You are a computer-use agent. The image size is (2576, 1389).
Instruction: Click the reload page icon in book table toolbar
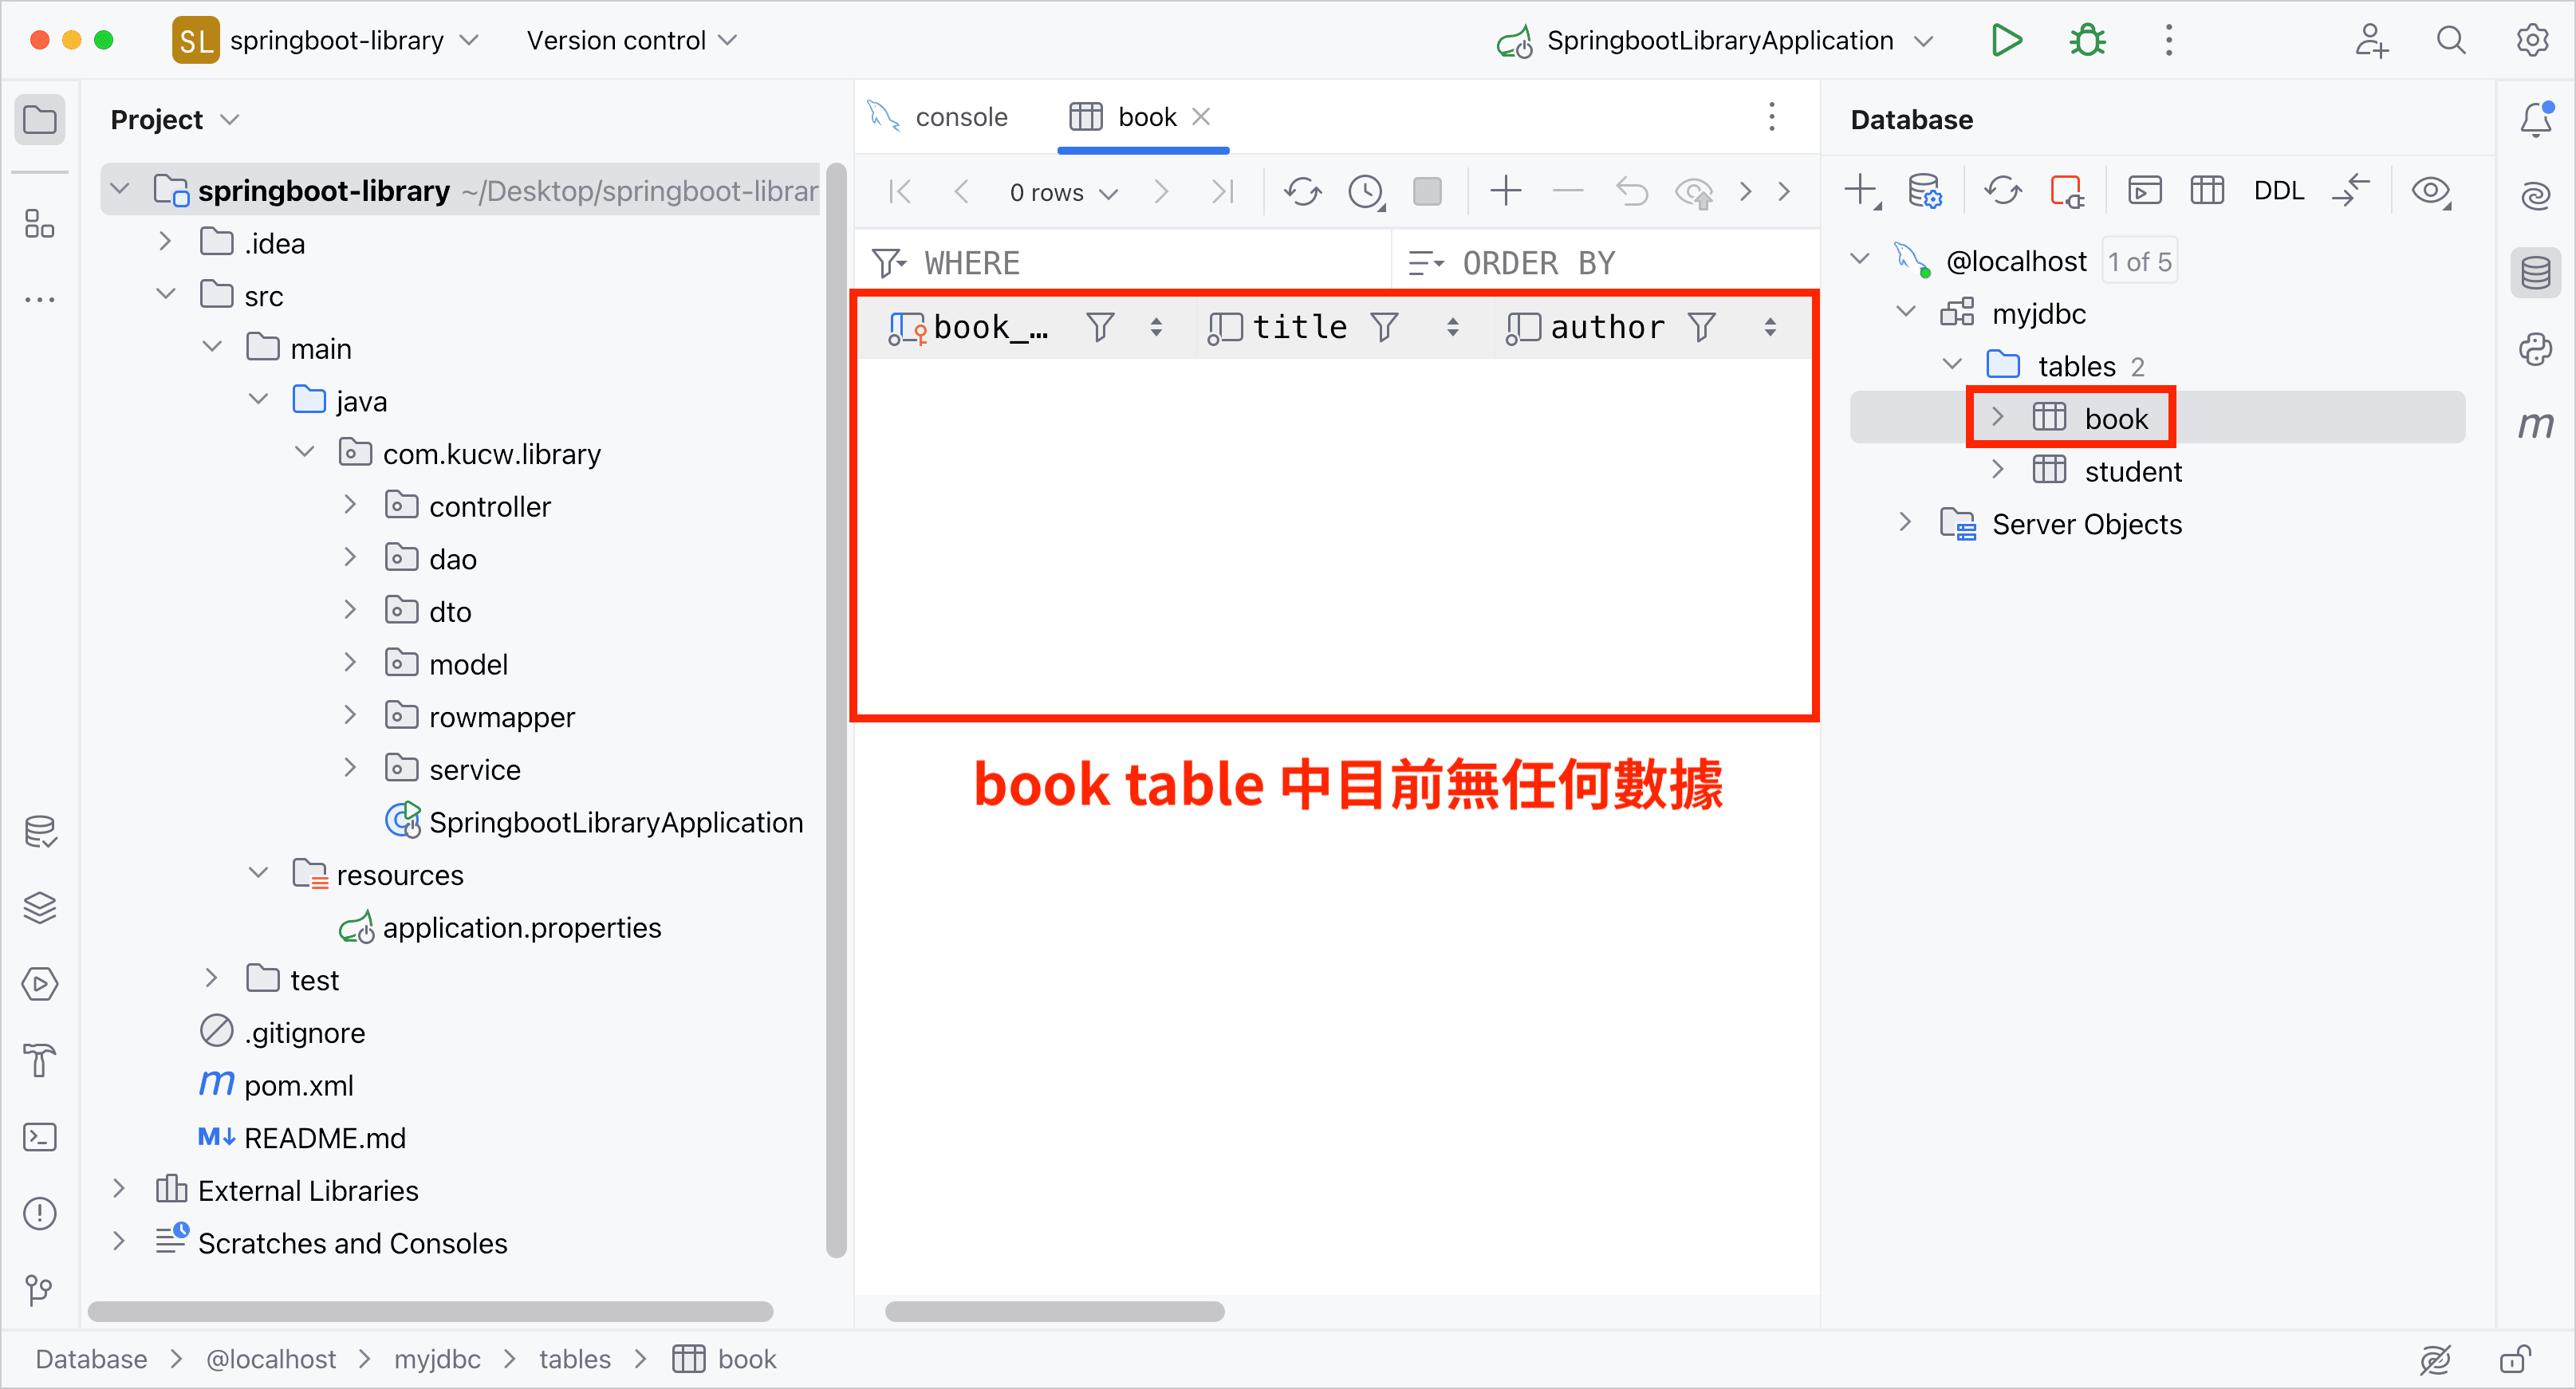1302,191
